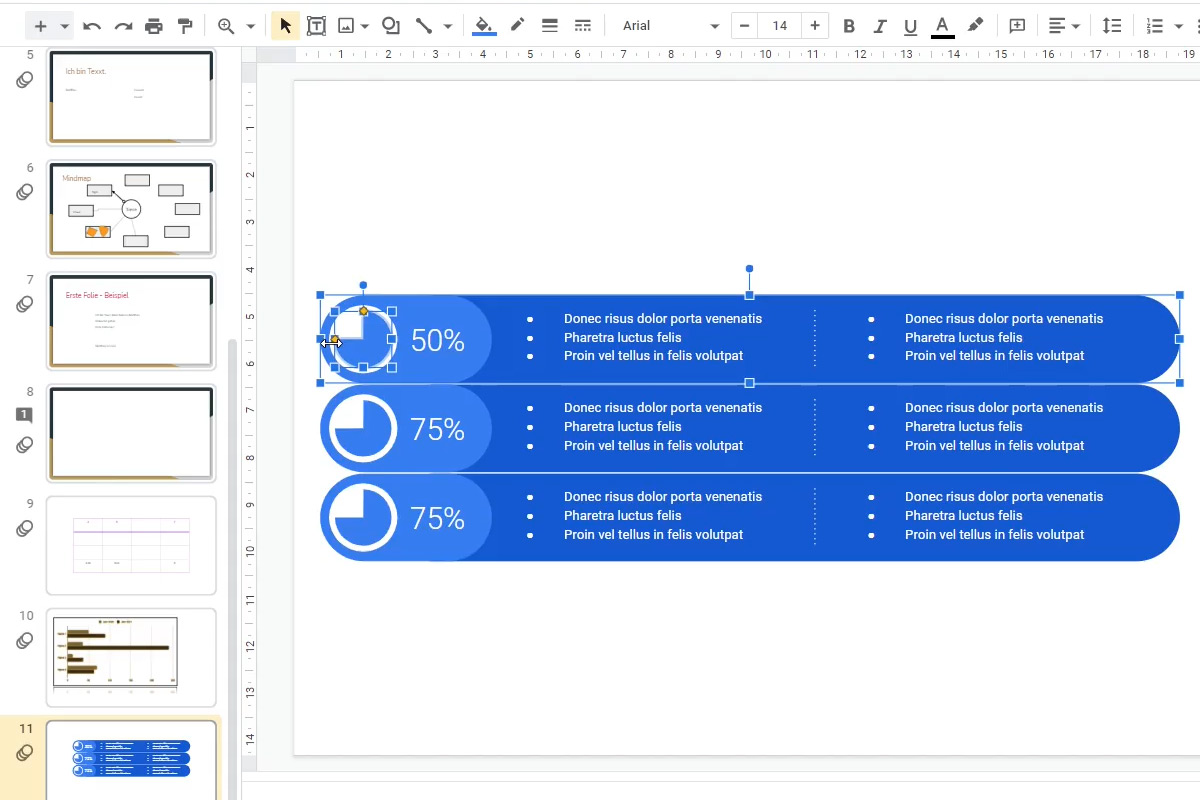This screenshot has width=1200, height=800.
Task: Toggle Underline formatting
Action: [x=910, y=26]
